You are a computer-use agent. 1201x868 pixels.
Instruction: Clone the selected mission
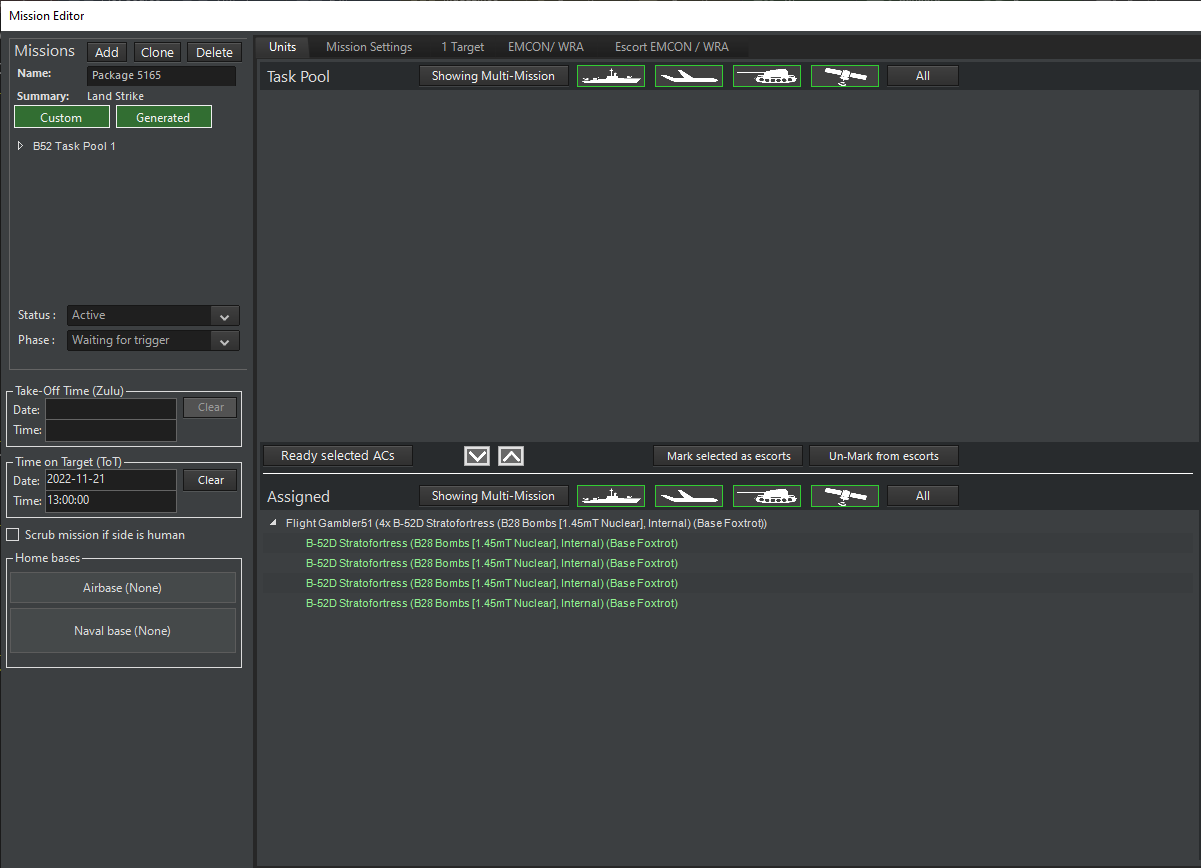[x=157, y=52]
